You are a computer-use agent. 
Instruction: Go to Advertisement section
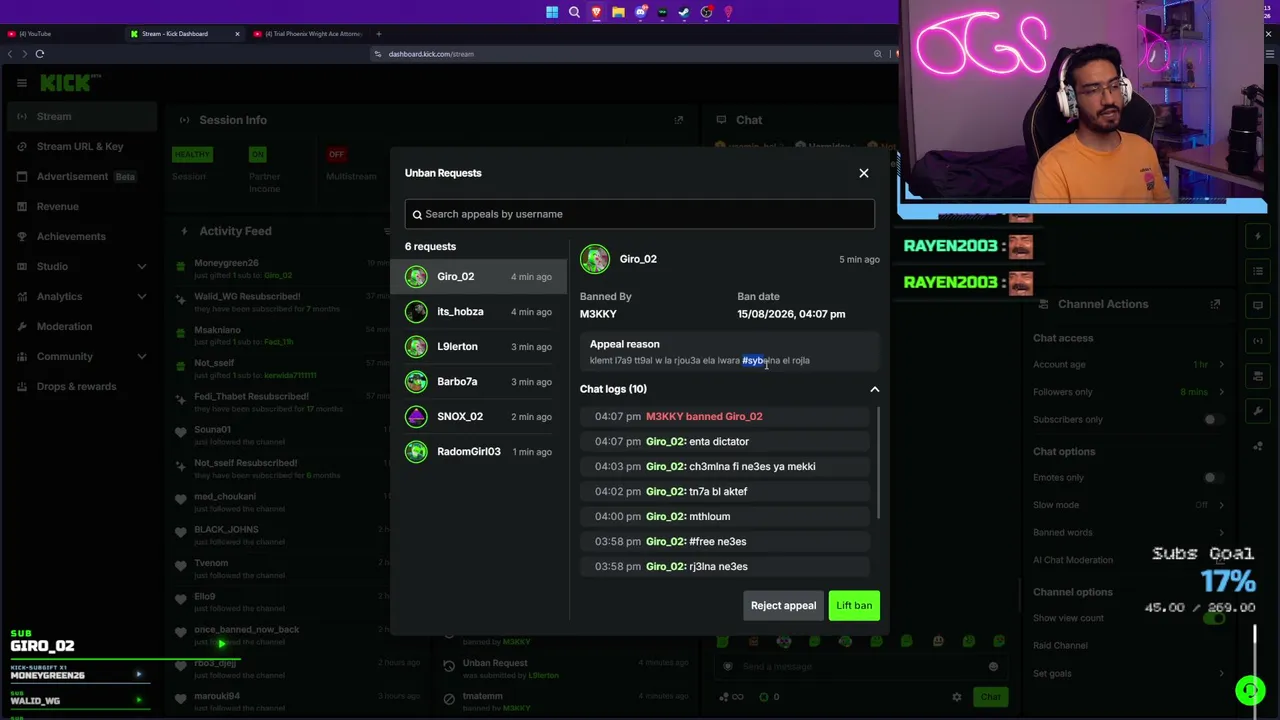coord(80,176)
